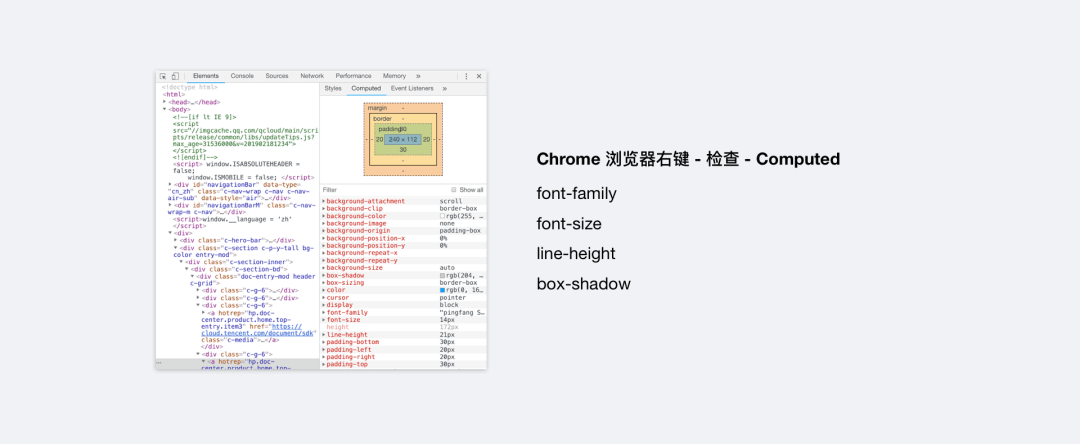Expand the line-height computed property
This screenshot has width=1080, height=444.
click(x=323, y=335)
